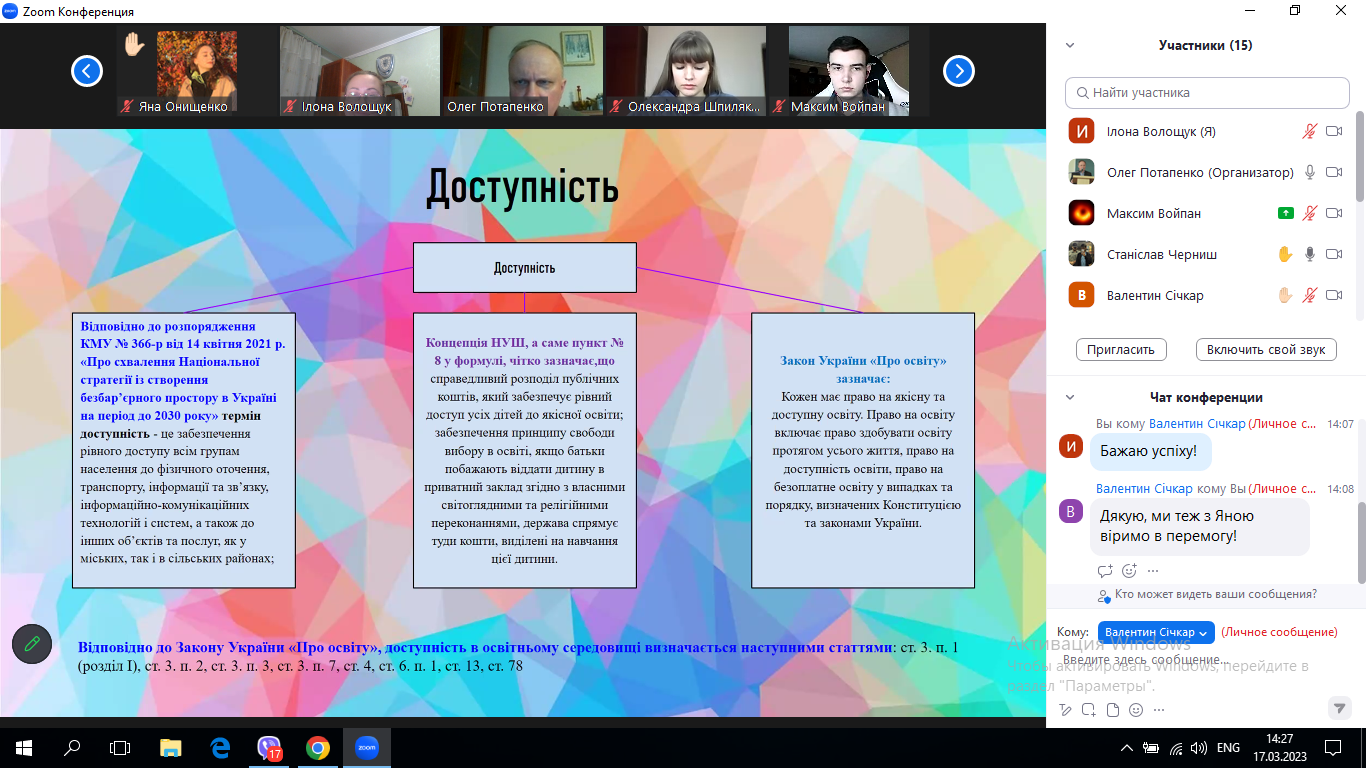Click Включить свой звук button
1366x768 pixels.
1266,349
